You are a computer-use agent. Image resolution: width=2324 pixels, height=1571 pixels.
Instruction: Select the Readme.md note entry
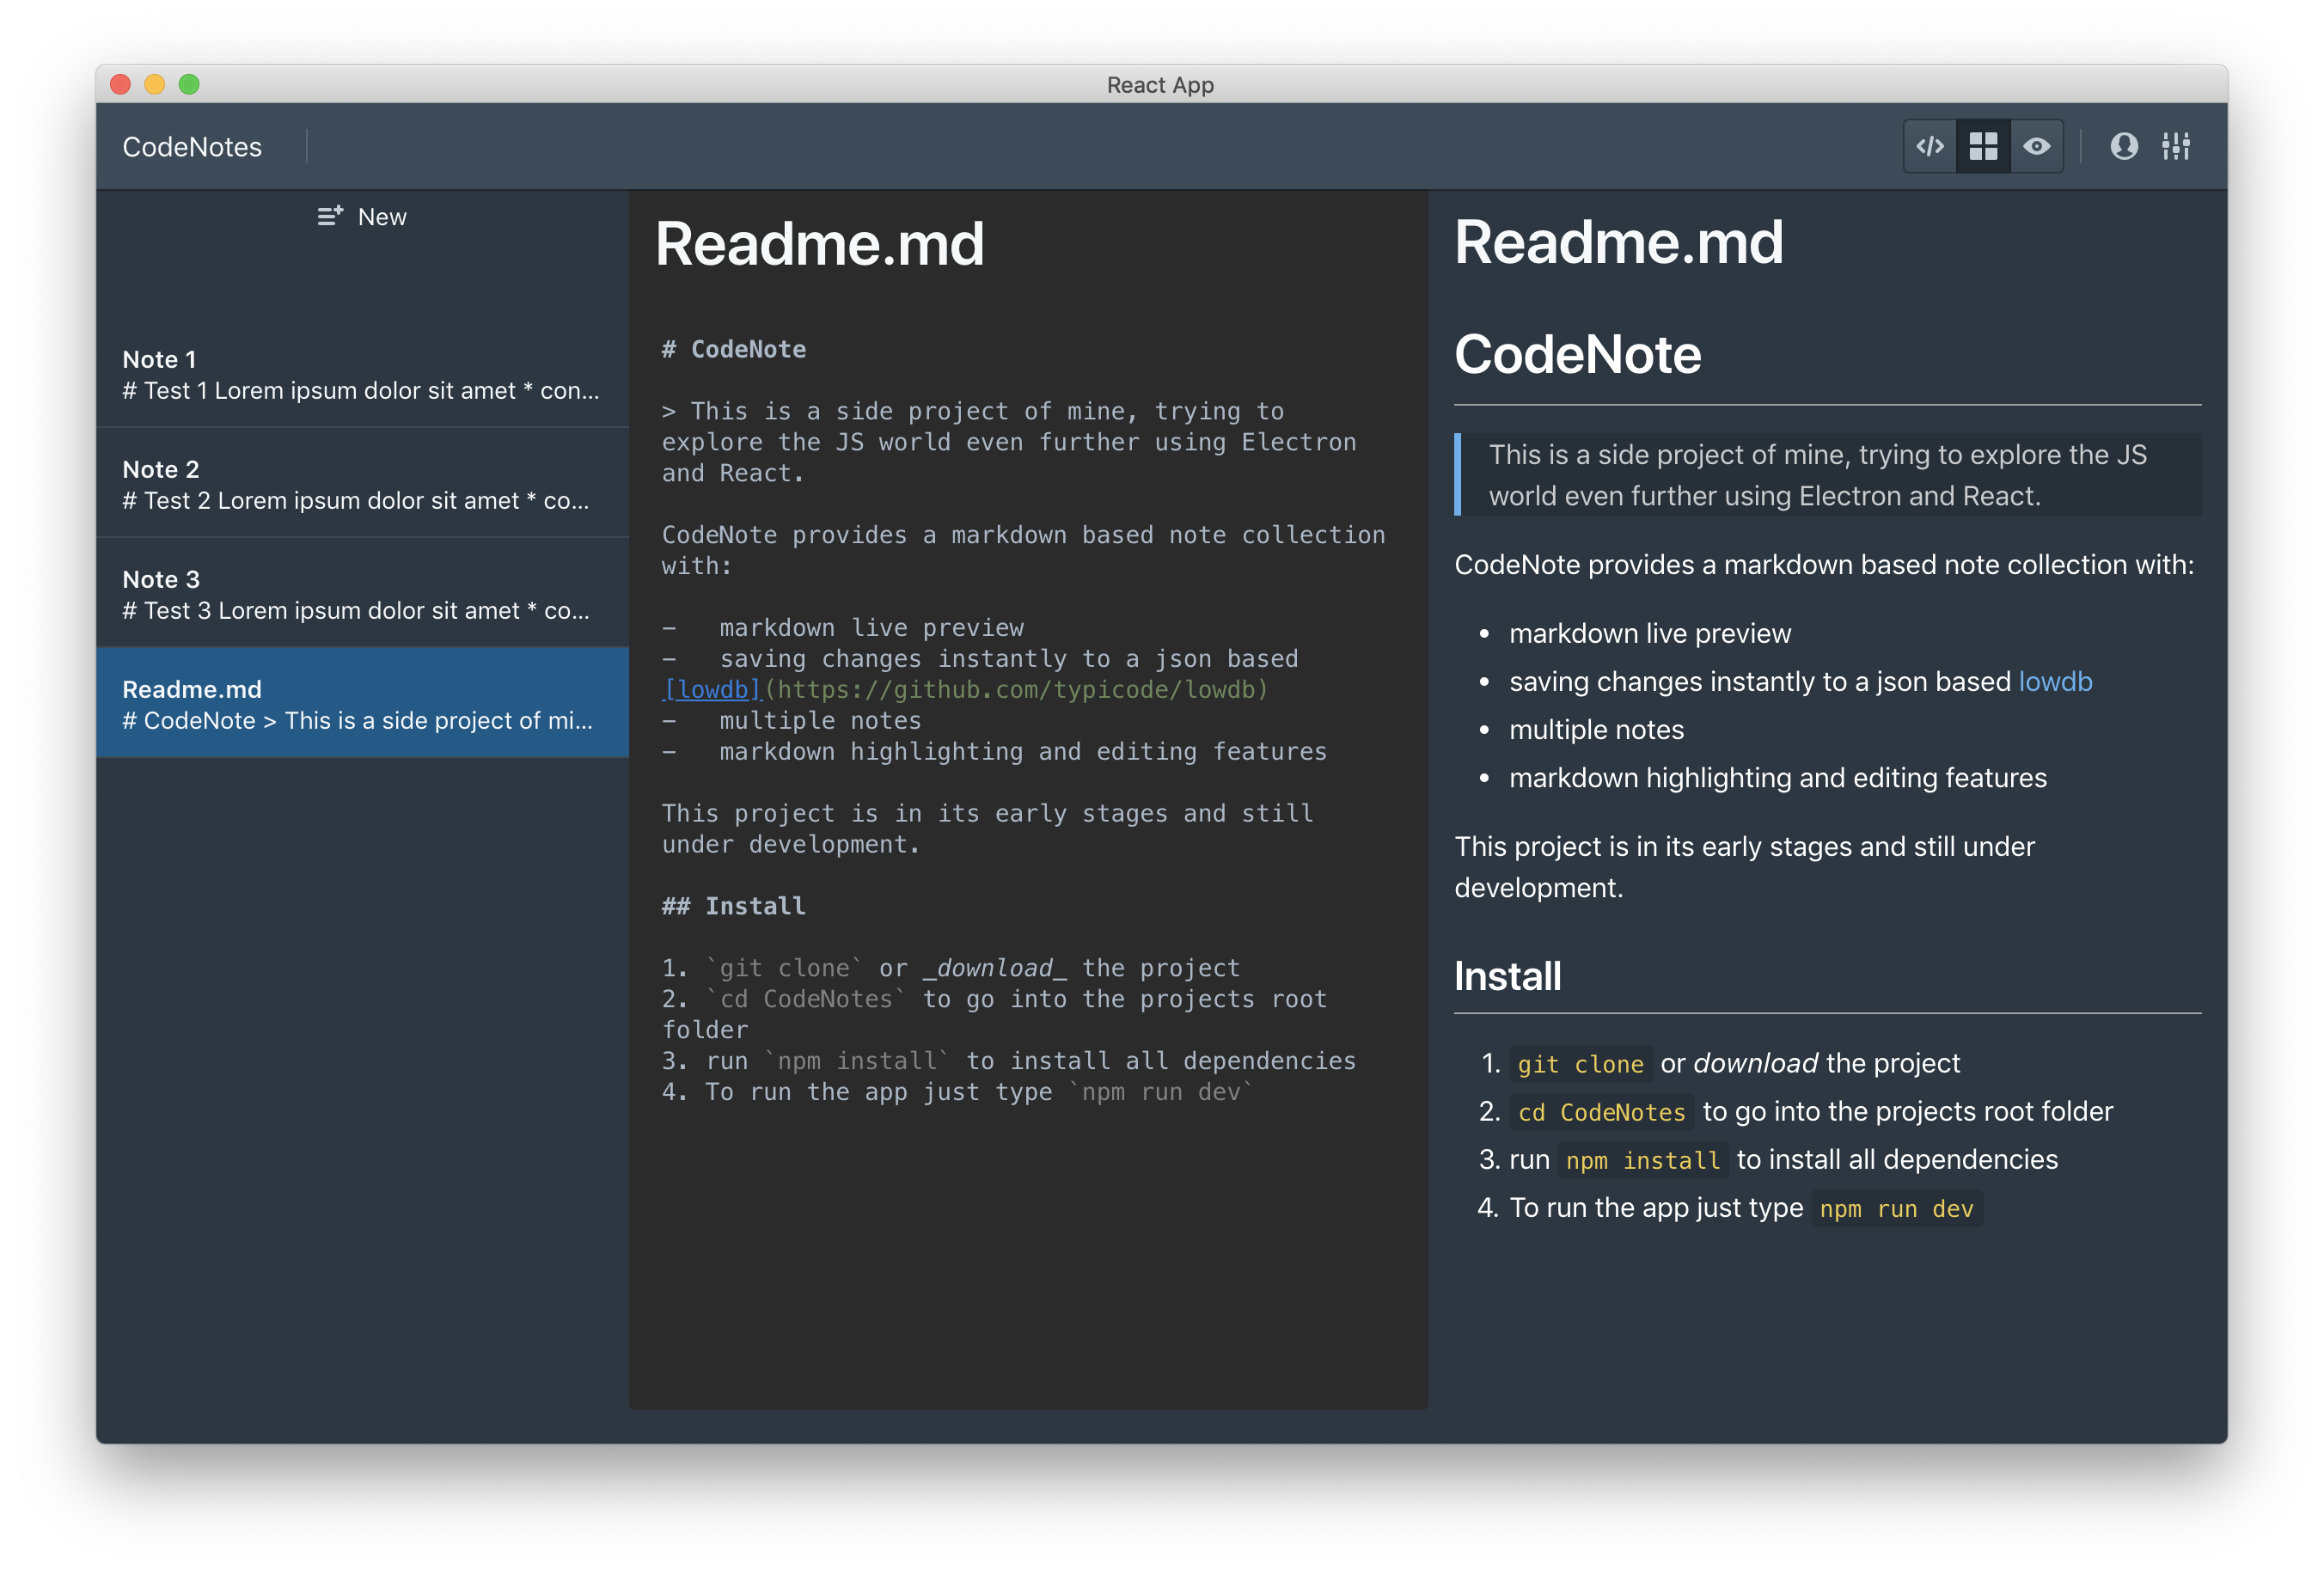tap(362, 704)
